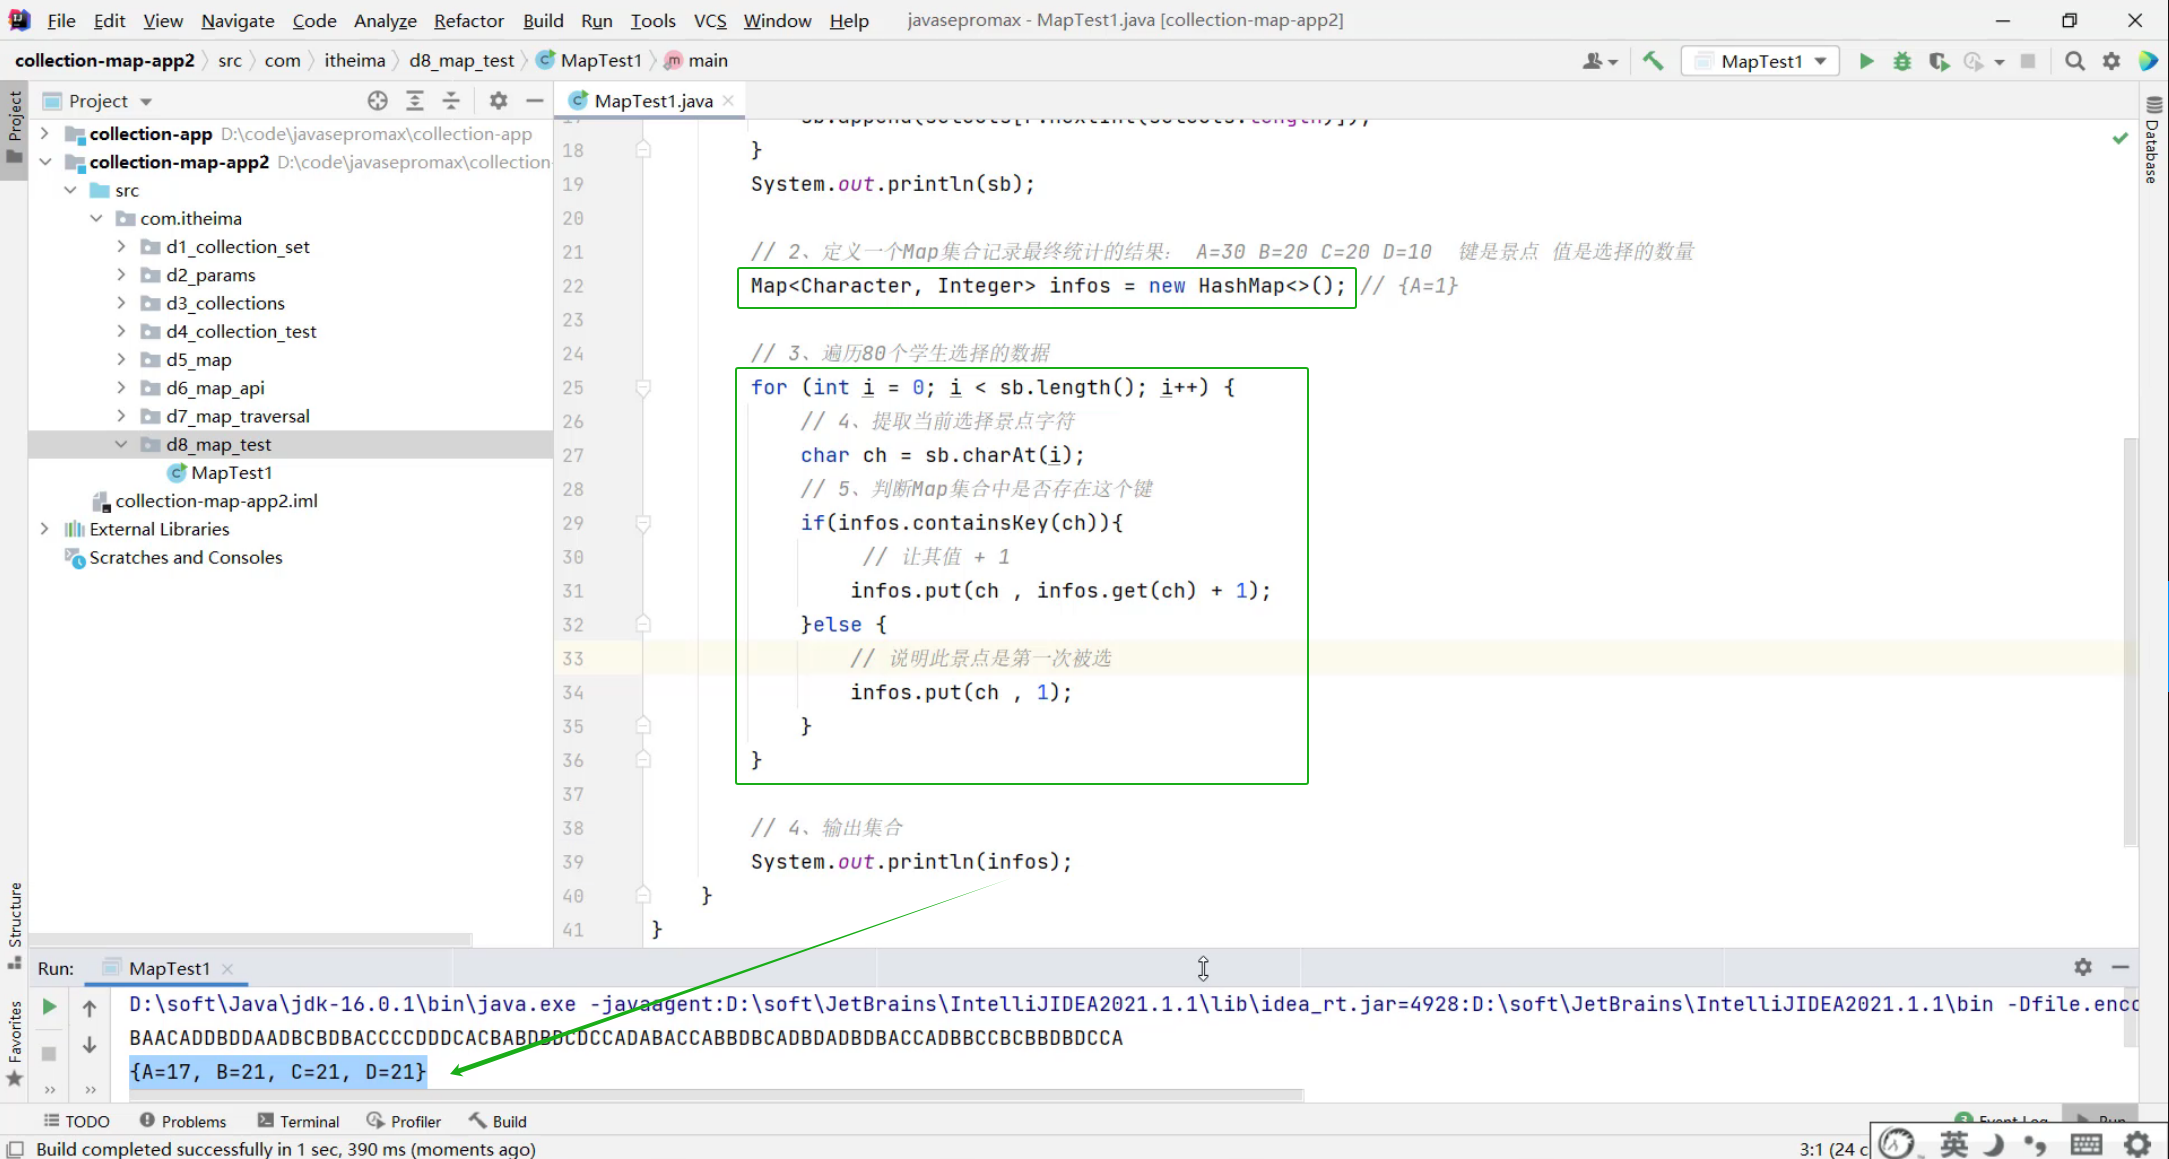Click Collapse All in Project panel

pos(451,100)
